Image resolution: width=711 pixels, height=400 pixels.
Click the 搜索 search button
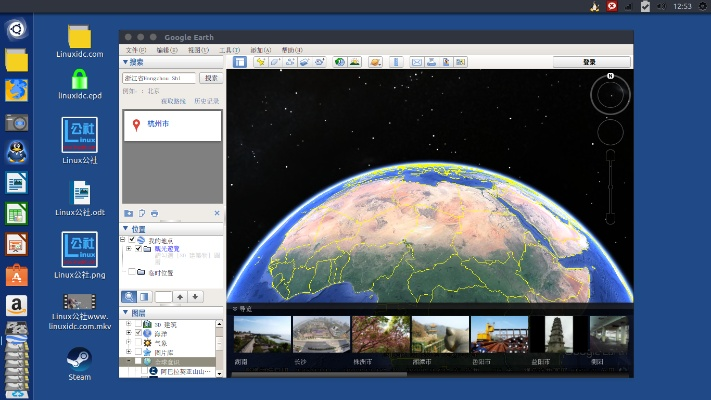click(x=211, y=78)
